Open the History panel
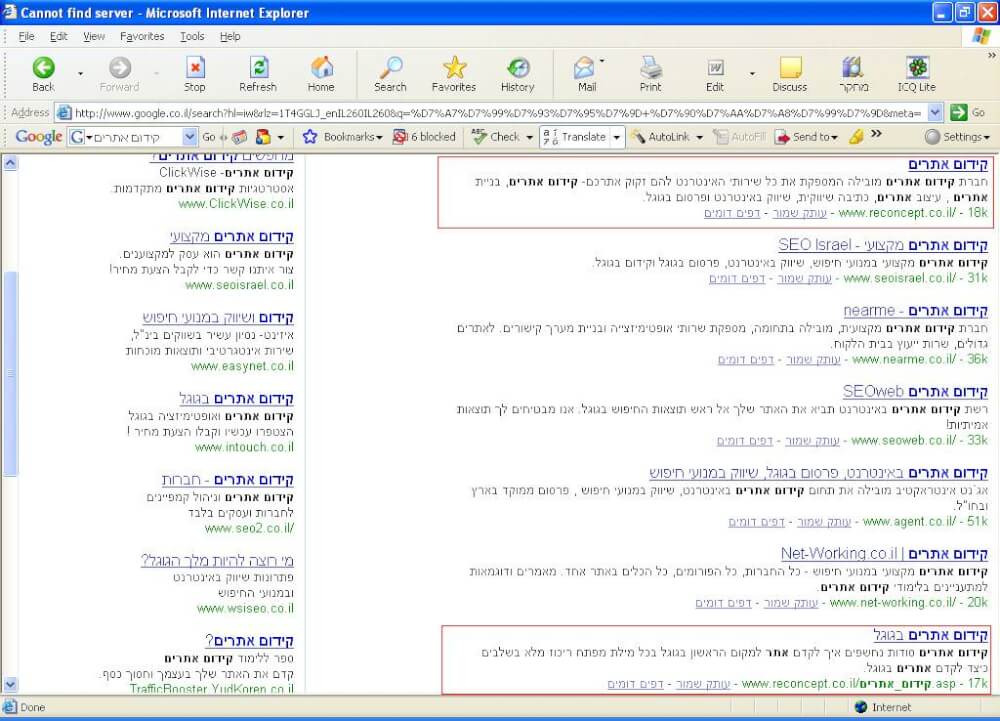This screenshot has height=721, width=1000. (517, 74)
